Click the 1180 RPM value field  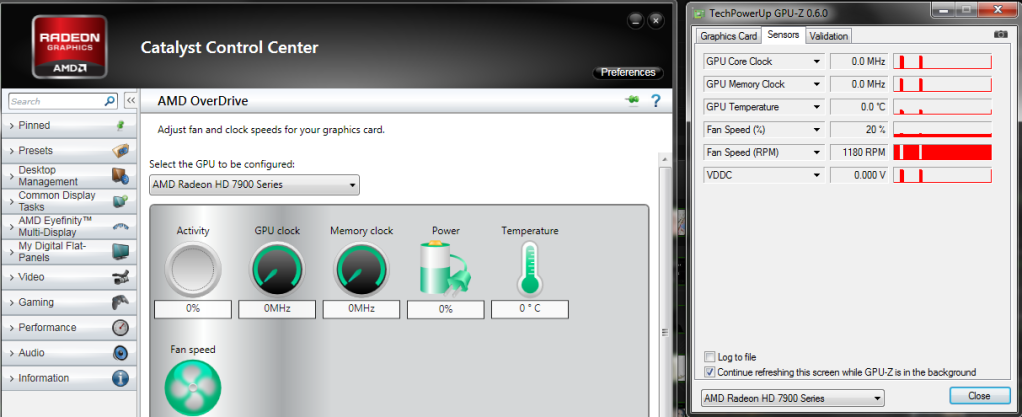coord(859,152)
